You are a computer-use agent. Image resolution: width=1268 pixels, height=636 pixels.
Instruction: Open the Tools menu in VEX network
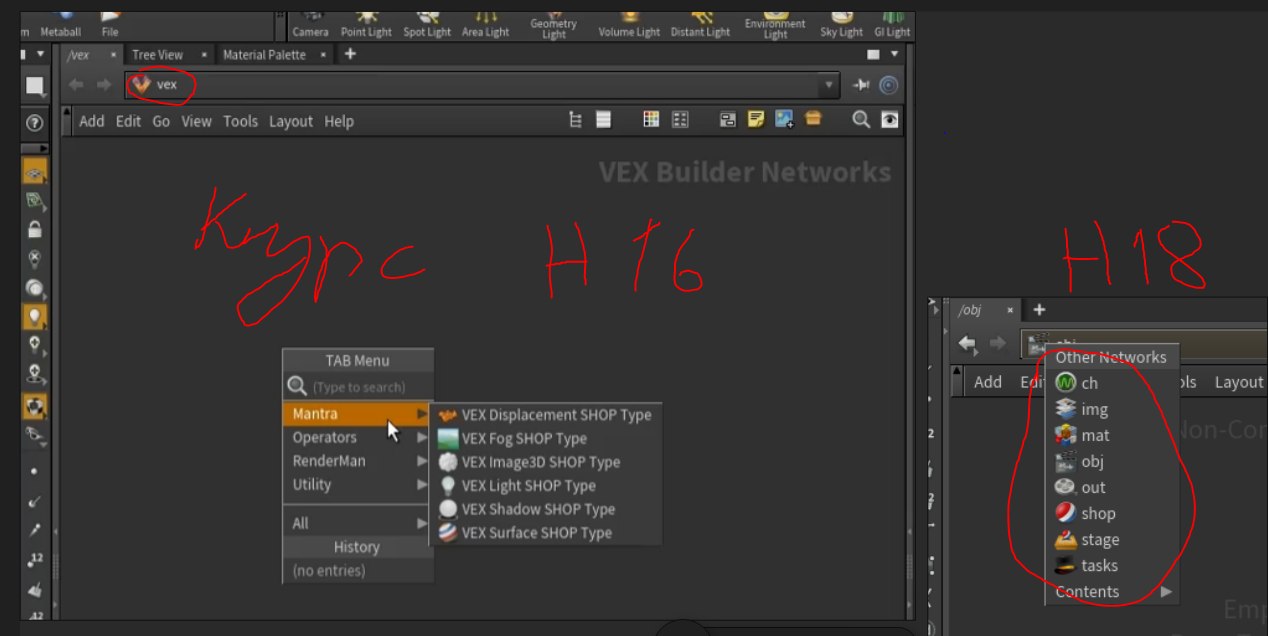(240, 121)
